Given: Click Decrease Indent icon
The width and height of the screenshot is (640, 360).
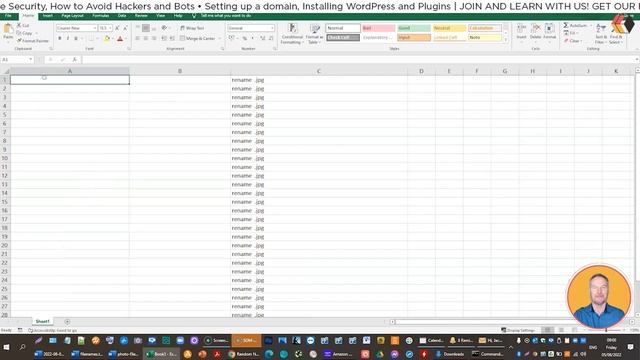Looking at the screenshot, I should (x=164, y=38).
